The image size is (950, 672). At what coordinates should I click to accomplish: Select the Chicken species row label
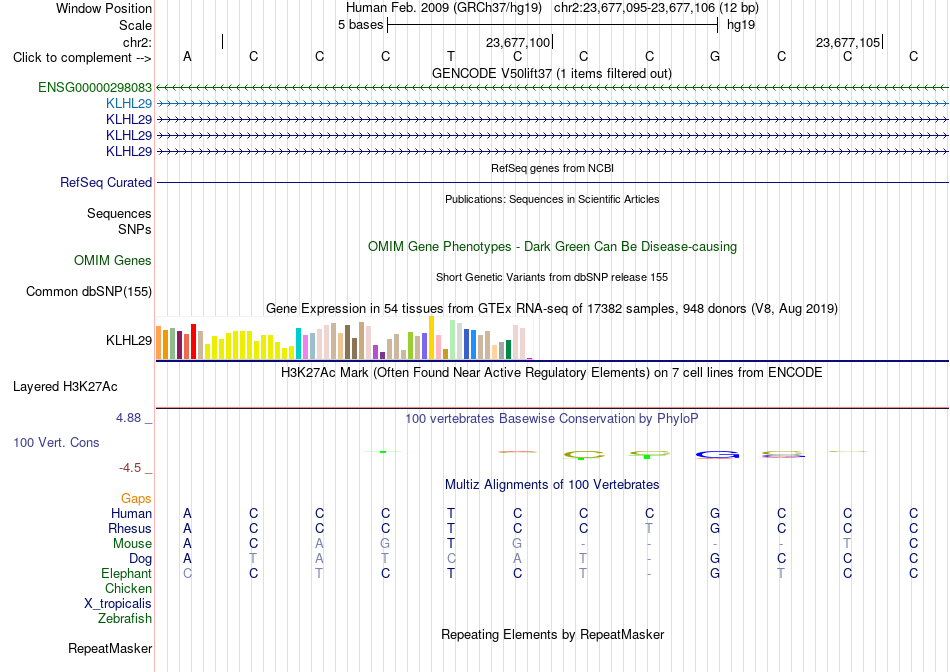click(128, 588)
